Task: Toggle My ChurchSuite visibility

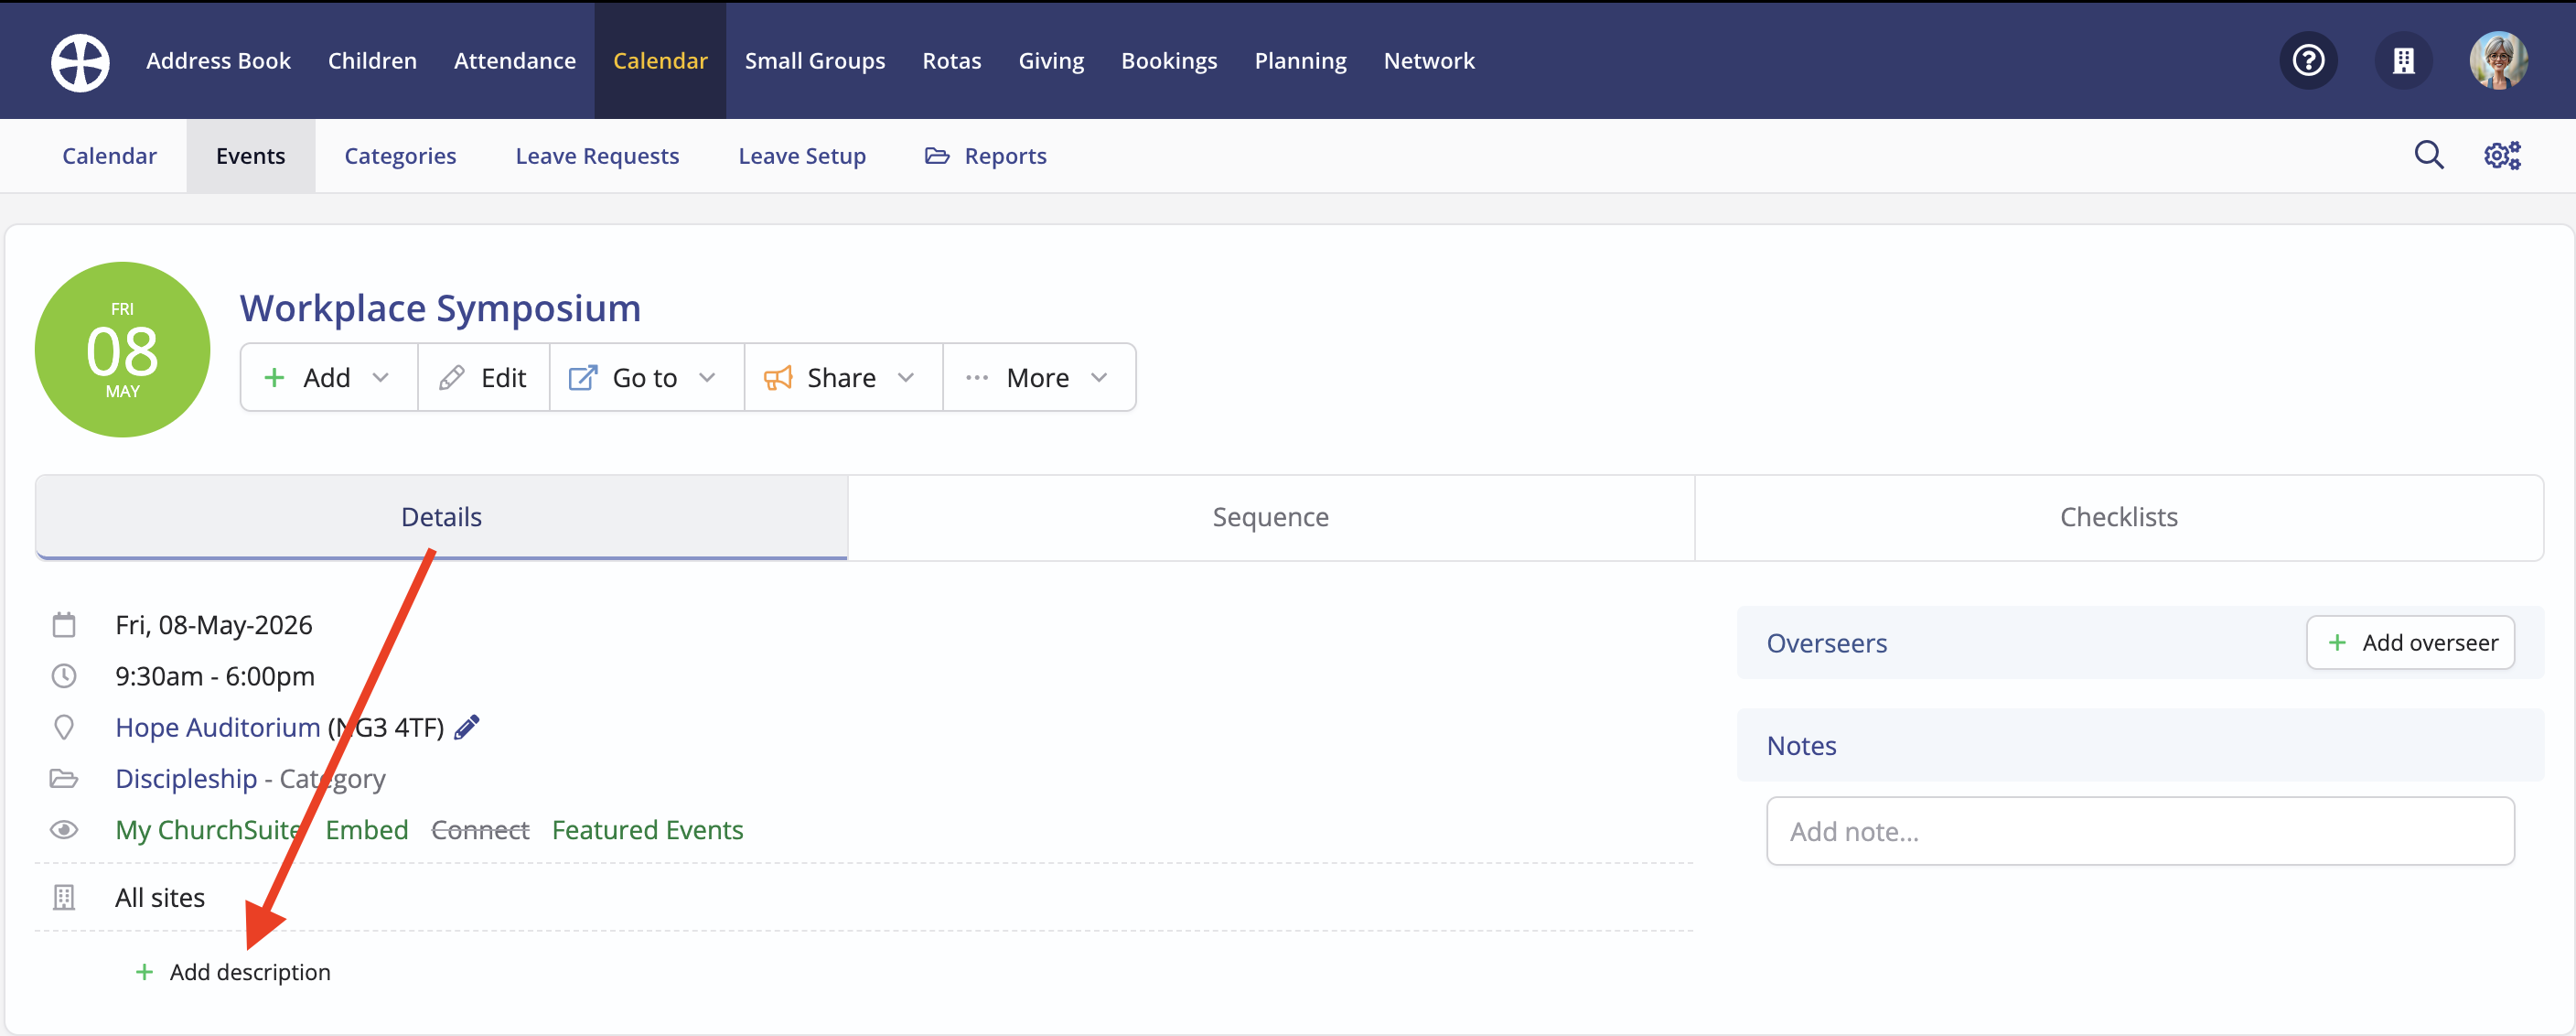Action: (x=209, y=829)
